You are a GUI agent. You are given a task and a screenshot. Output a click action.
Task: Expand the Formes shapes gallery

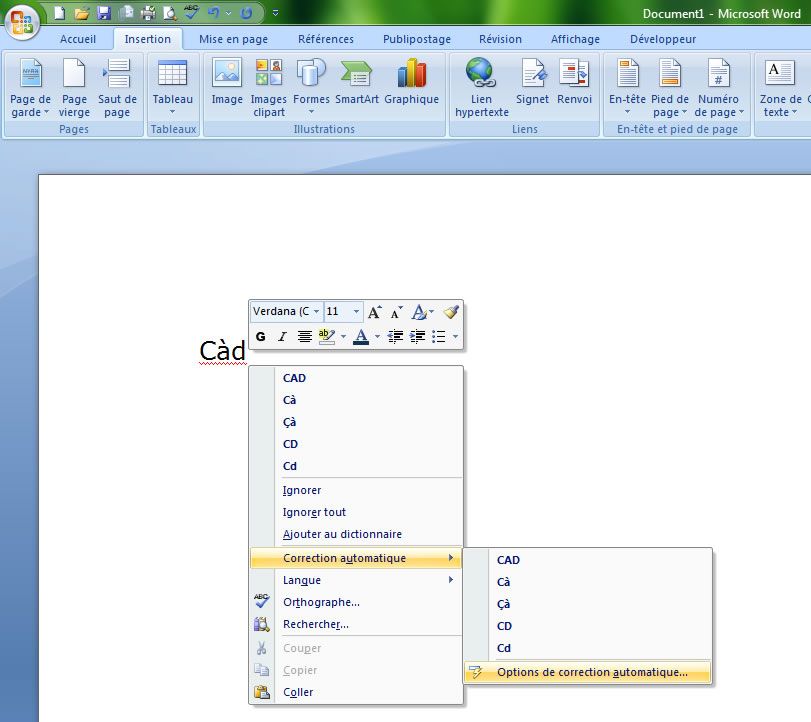tap(311, 88)
